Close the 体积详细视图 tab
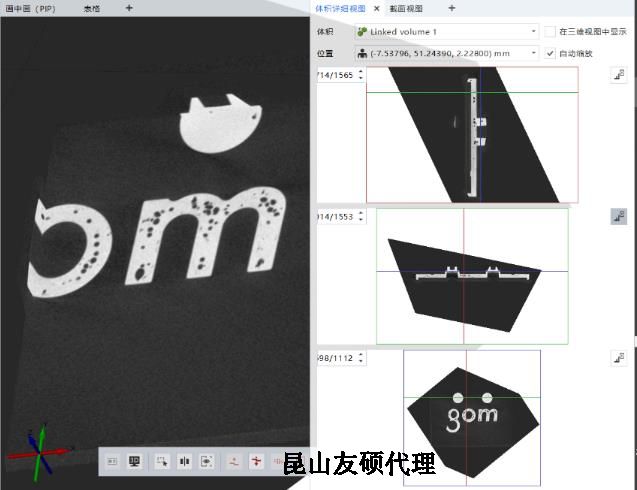The image size is (637, 490). (x=377, y=8)
